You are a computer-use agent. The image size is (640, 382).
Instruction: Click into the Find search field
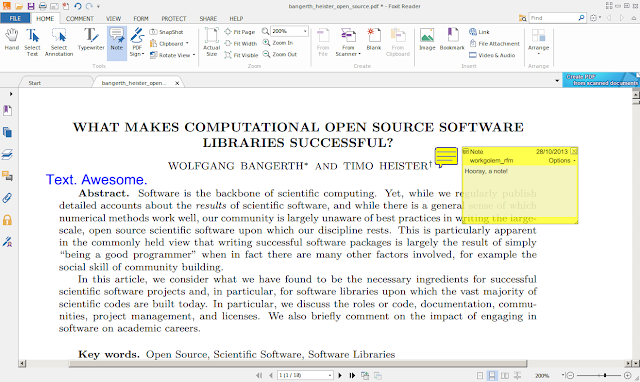(x=553, y=18)
